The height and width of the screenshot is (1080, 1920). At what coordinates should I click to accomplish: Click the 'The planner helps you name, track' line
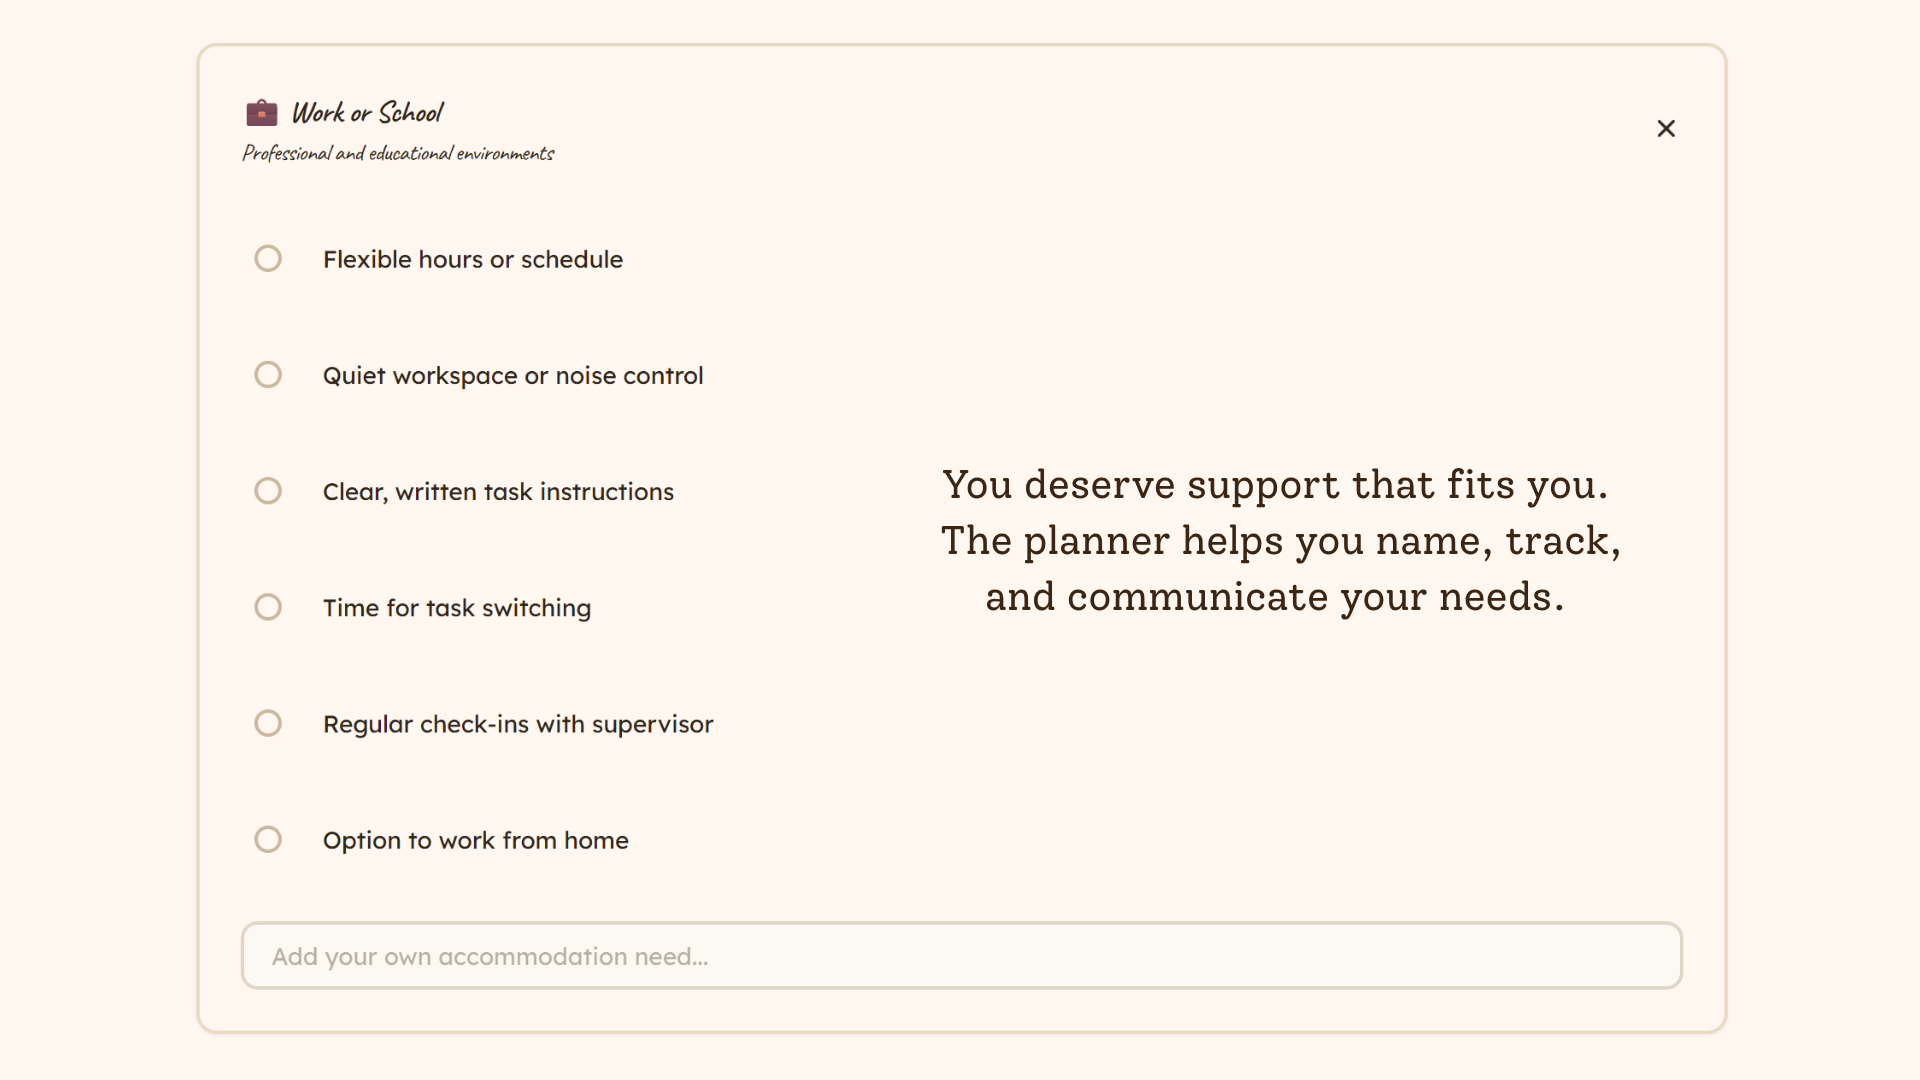pyautogui.click(x=1280, y=541)
